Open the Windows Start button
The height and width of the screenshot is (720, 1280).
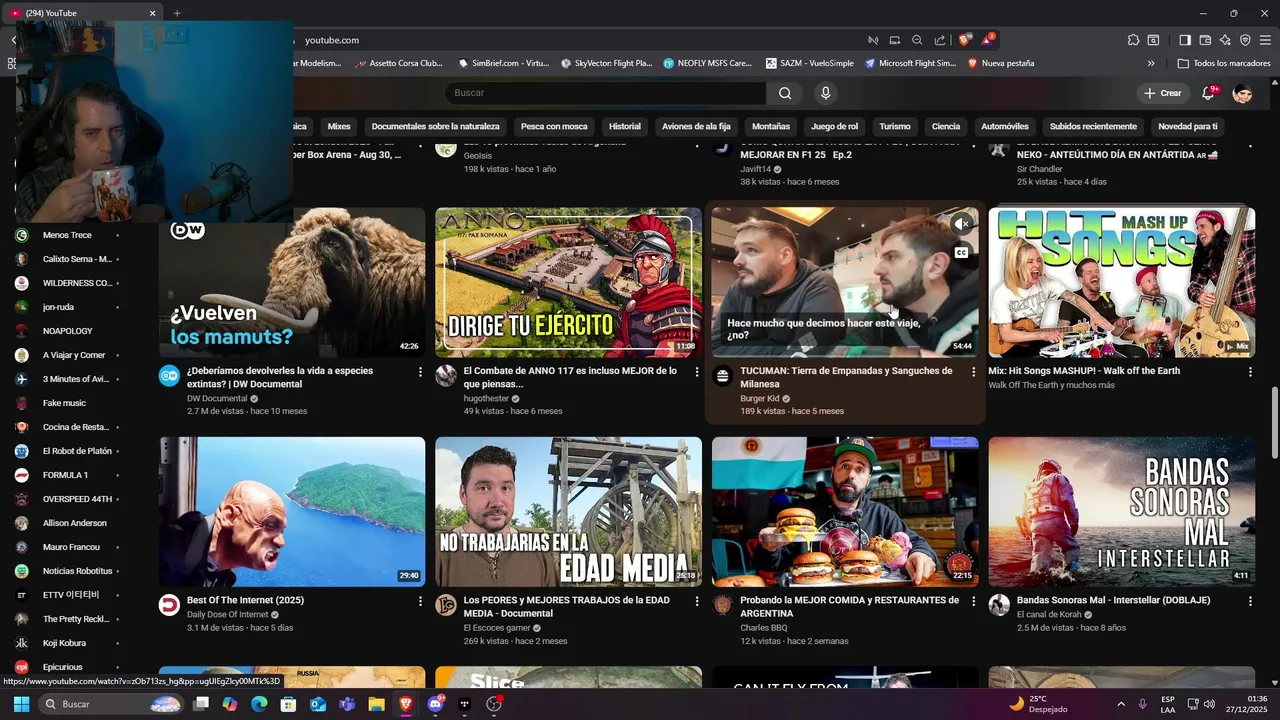click(x=21, y=704)
